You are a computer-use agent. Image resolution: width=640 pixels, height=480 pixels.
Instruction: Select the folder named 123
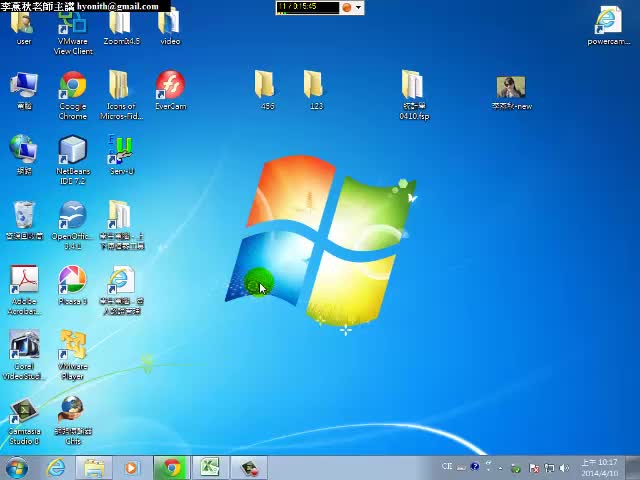point(316,90)
